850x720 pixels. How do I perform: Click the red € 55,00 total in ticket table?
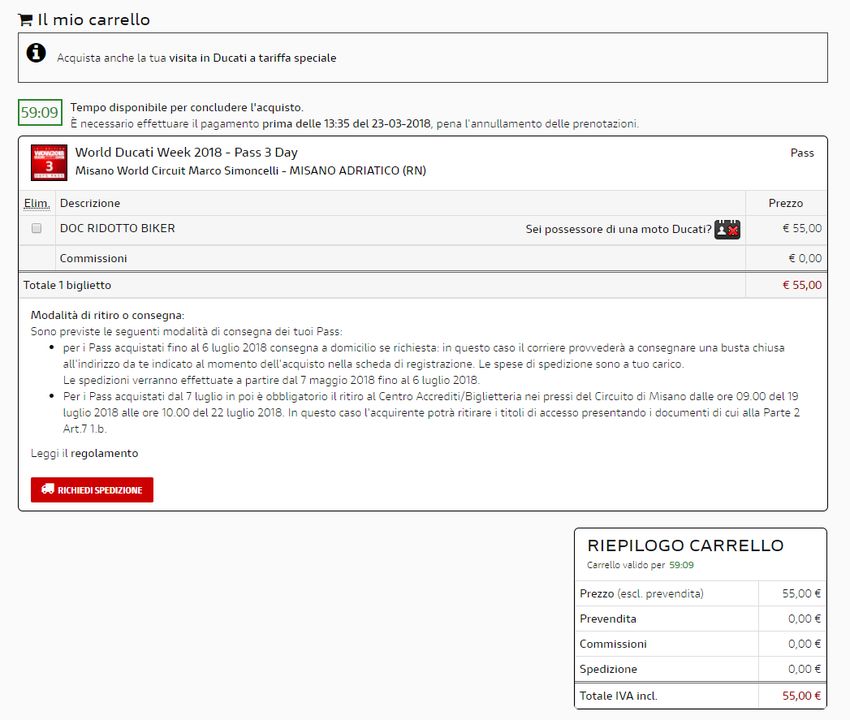pyautogui.click(x=802, y=285)
